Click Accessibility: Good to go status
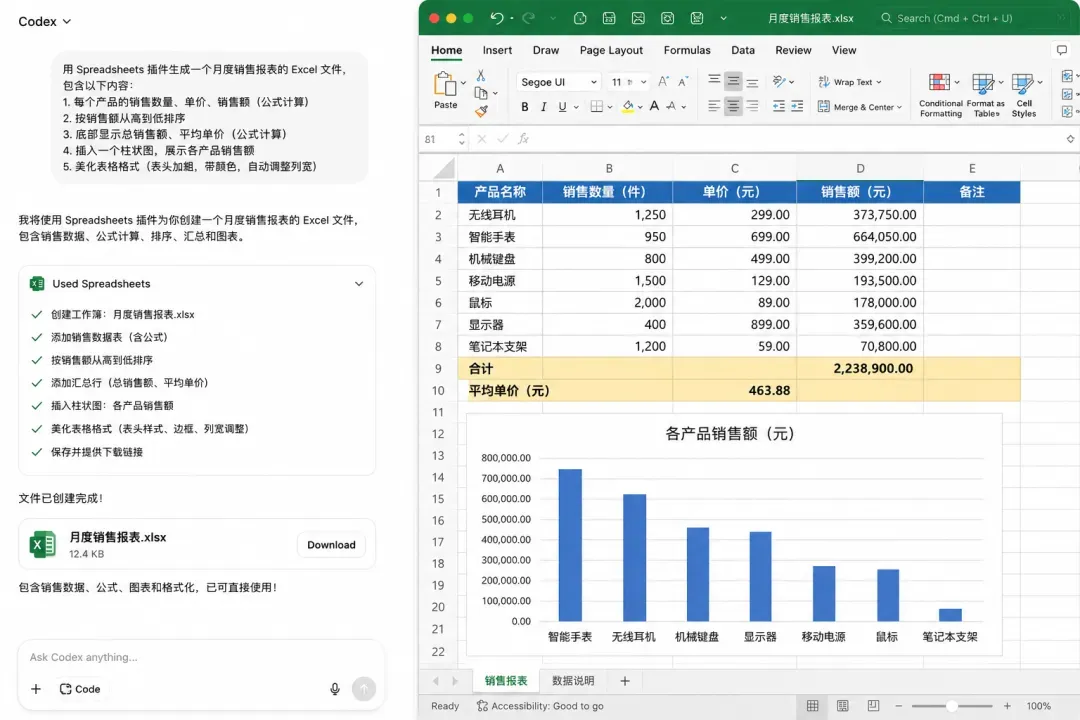The height and width of the screenshot is (720, 1080). click(540, 706)
